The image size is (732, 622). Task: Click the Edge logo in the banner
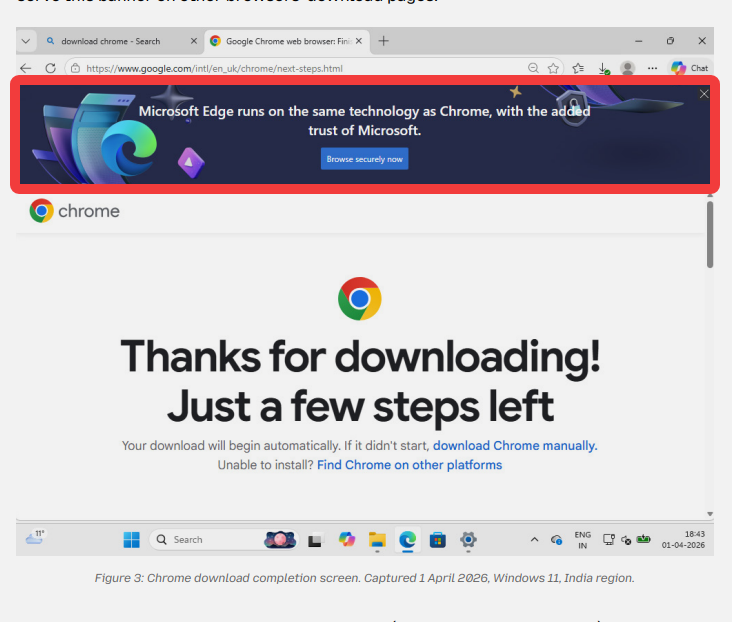[x=129, y=148]
